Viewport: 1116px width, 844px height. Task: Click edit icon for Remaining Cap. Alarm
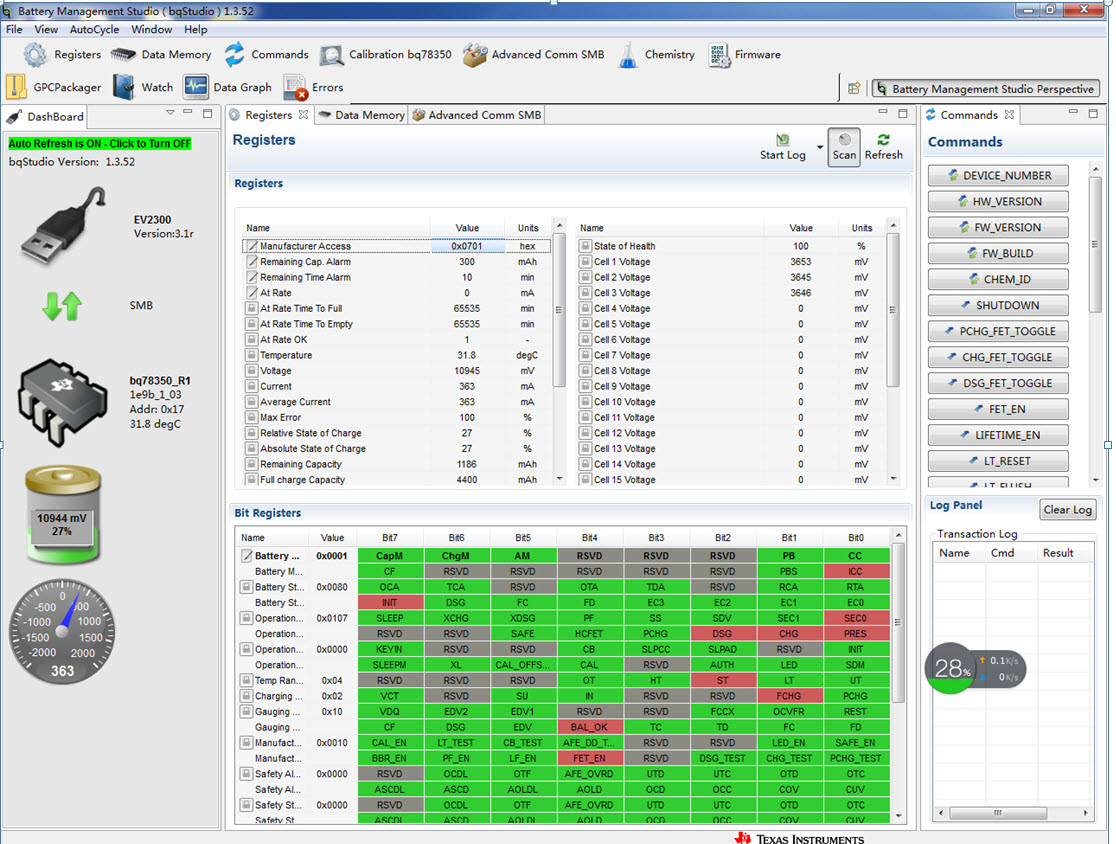[x=252, y=262]
